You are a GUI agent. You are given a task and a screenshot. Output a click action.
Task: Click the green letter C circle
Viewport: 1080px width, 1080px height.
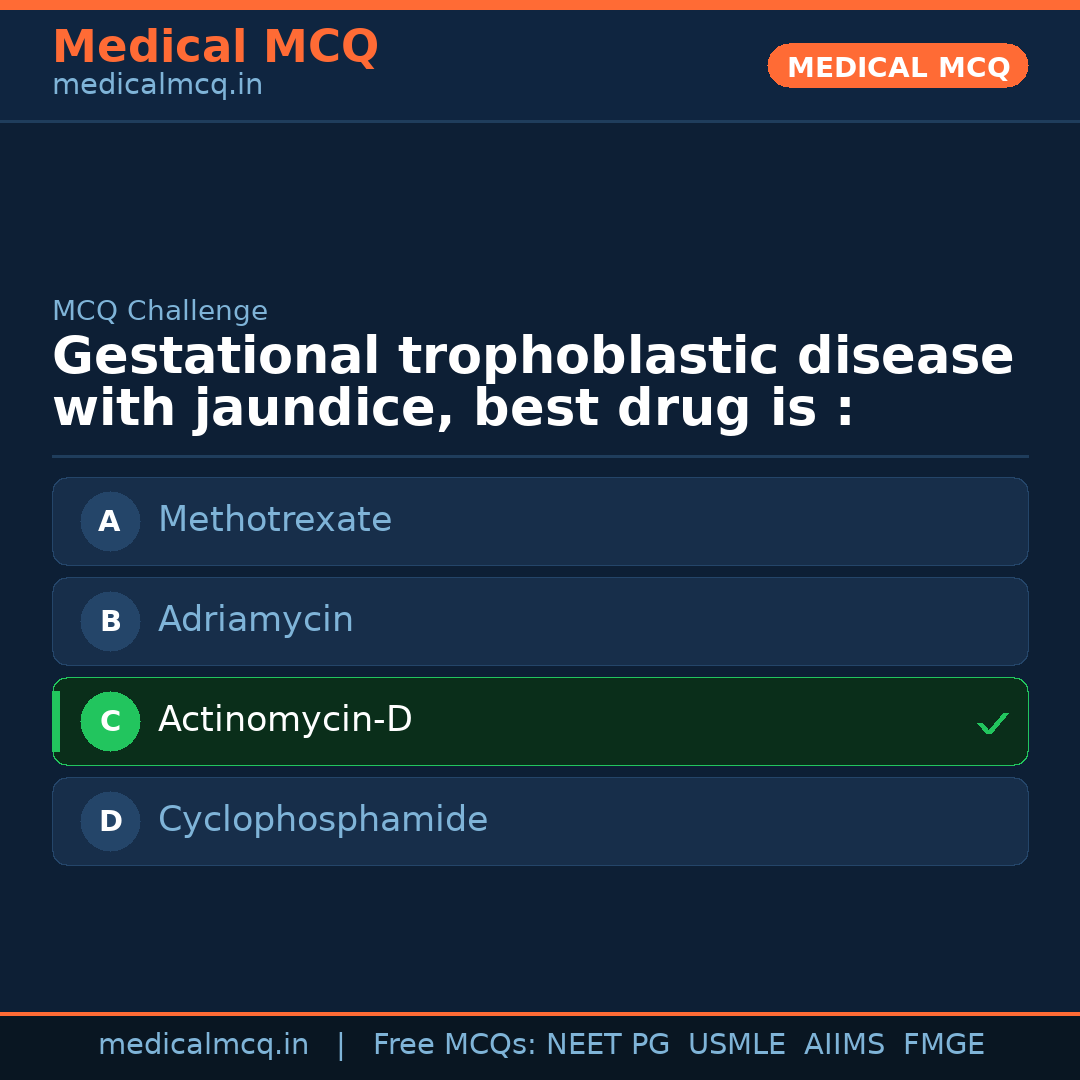110,721
